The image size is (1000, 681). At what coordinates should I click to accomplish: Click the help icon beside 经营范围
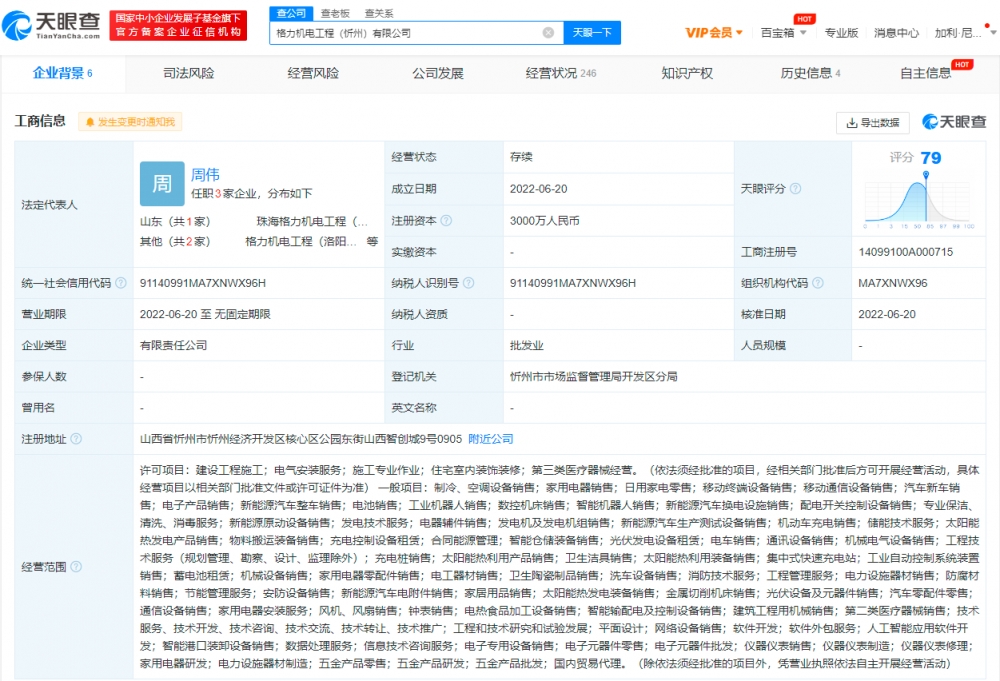[x=76, y=567]
